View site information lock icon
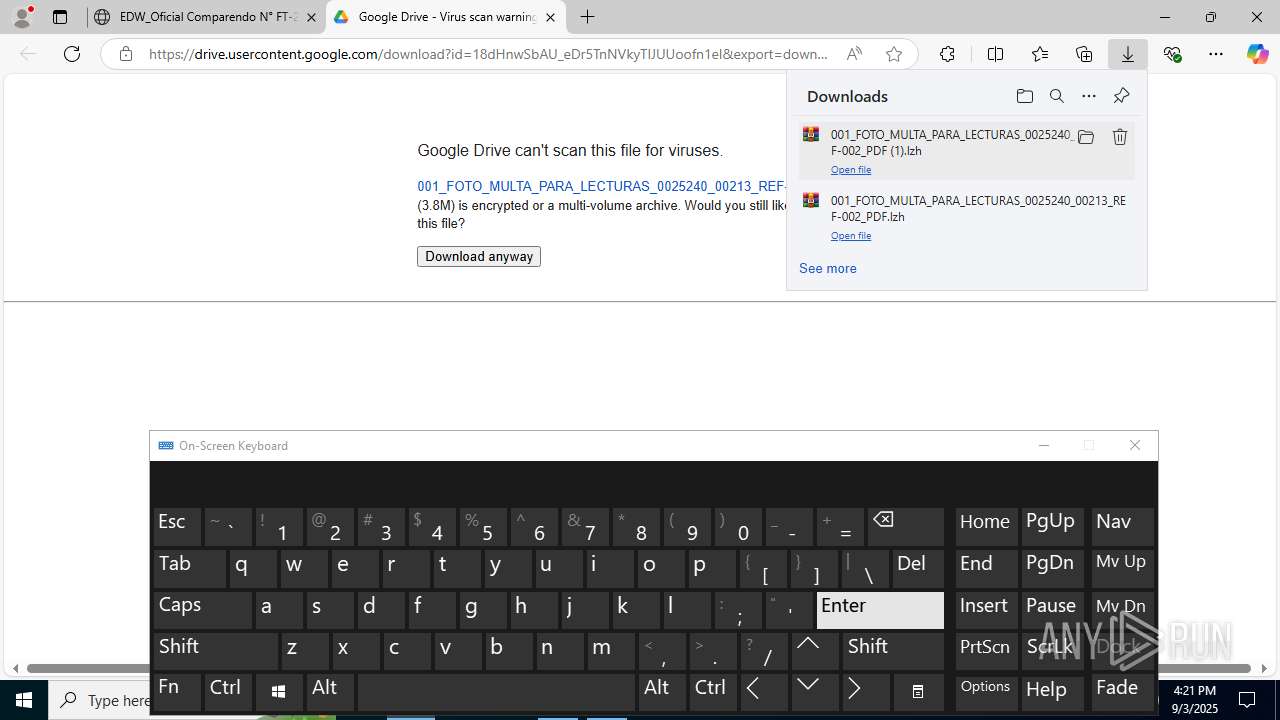This screenshot has height=720, width=1280. [126, 54]
